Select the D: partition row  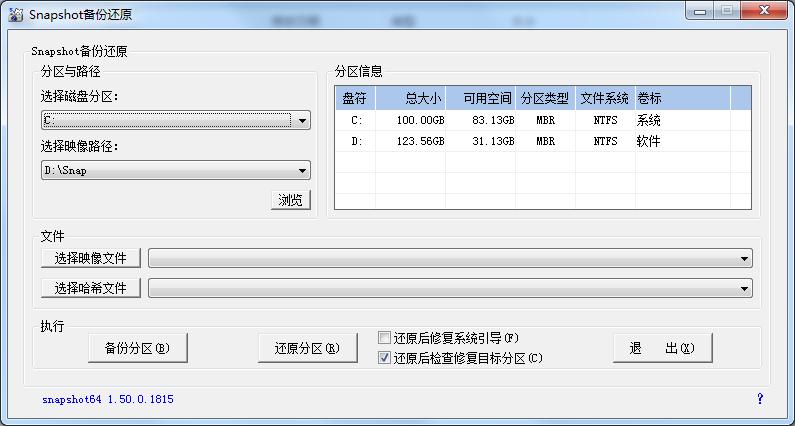pos(500,141)
